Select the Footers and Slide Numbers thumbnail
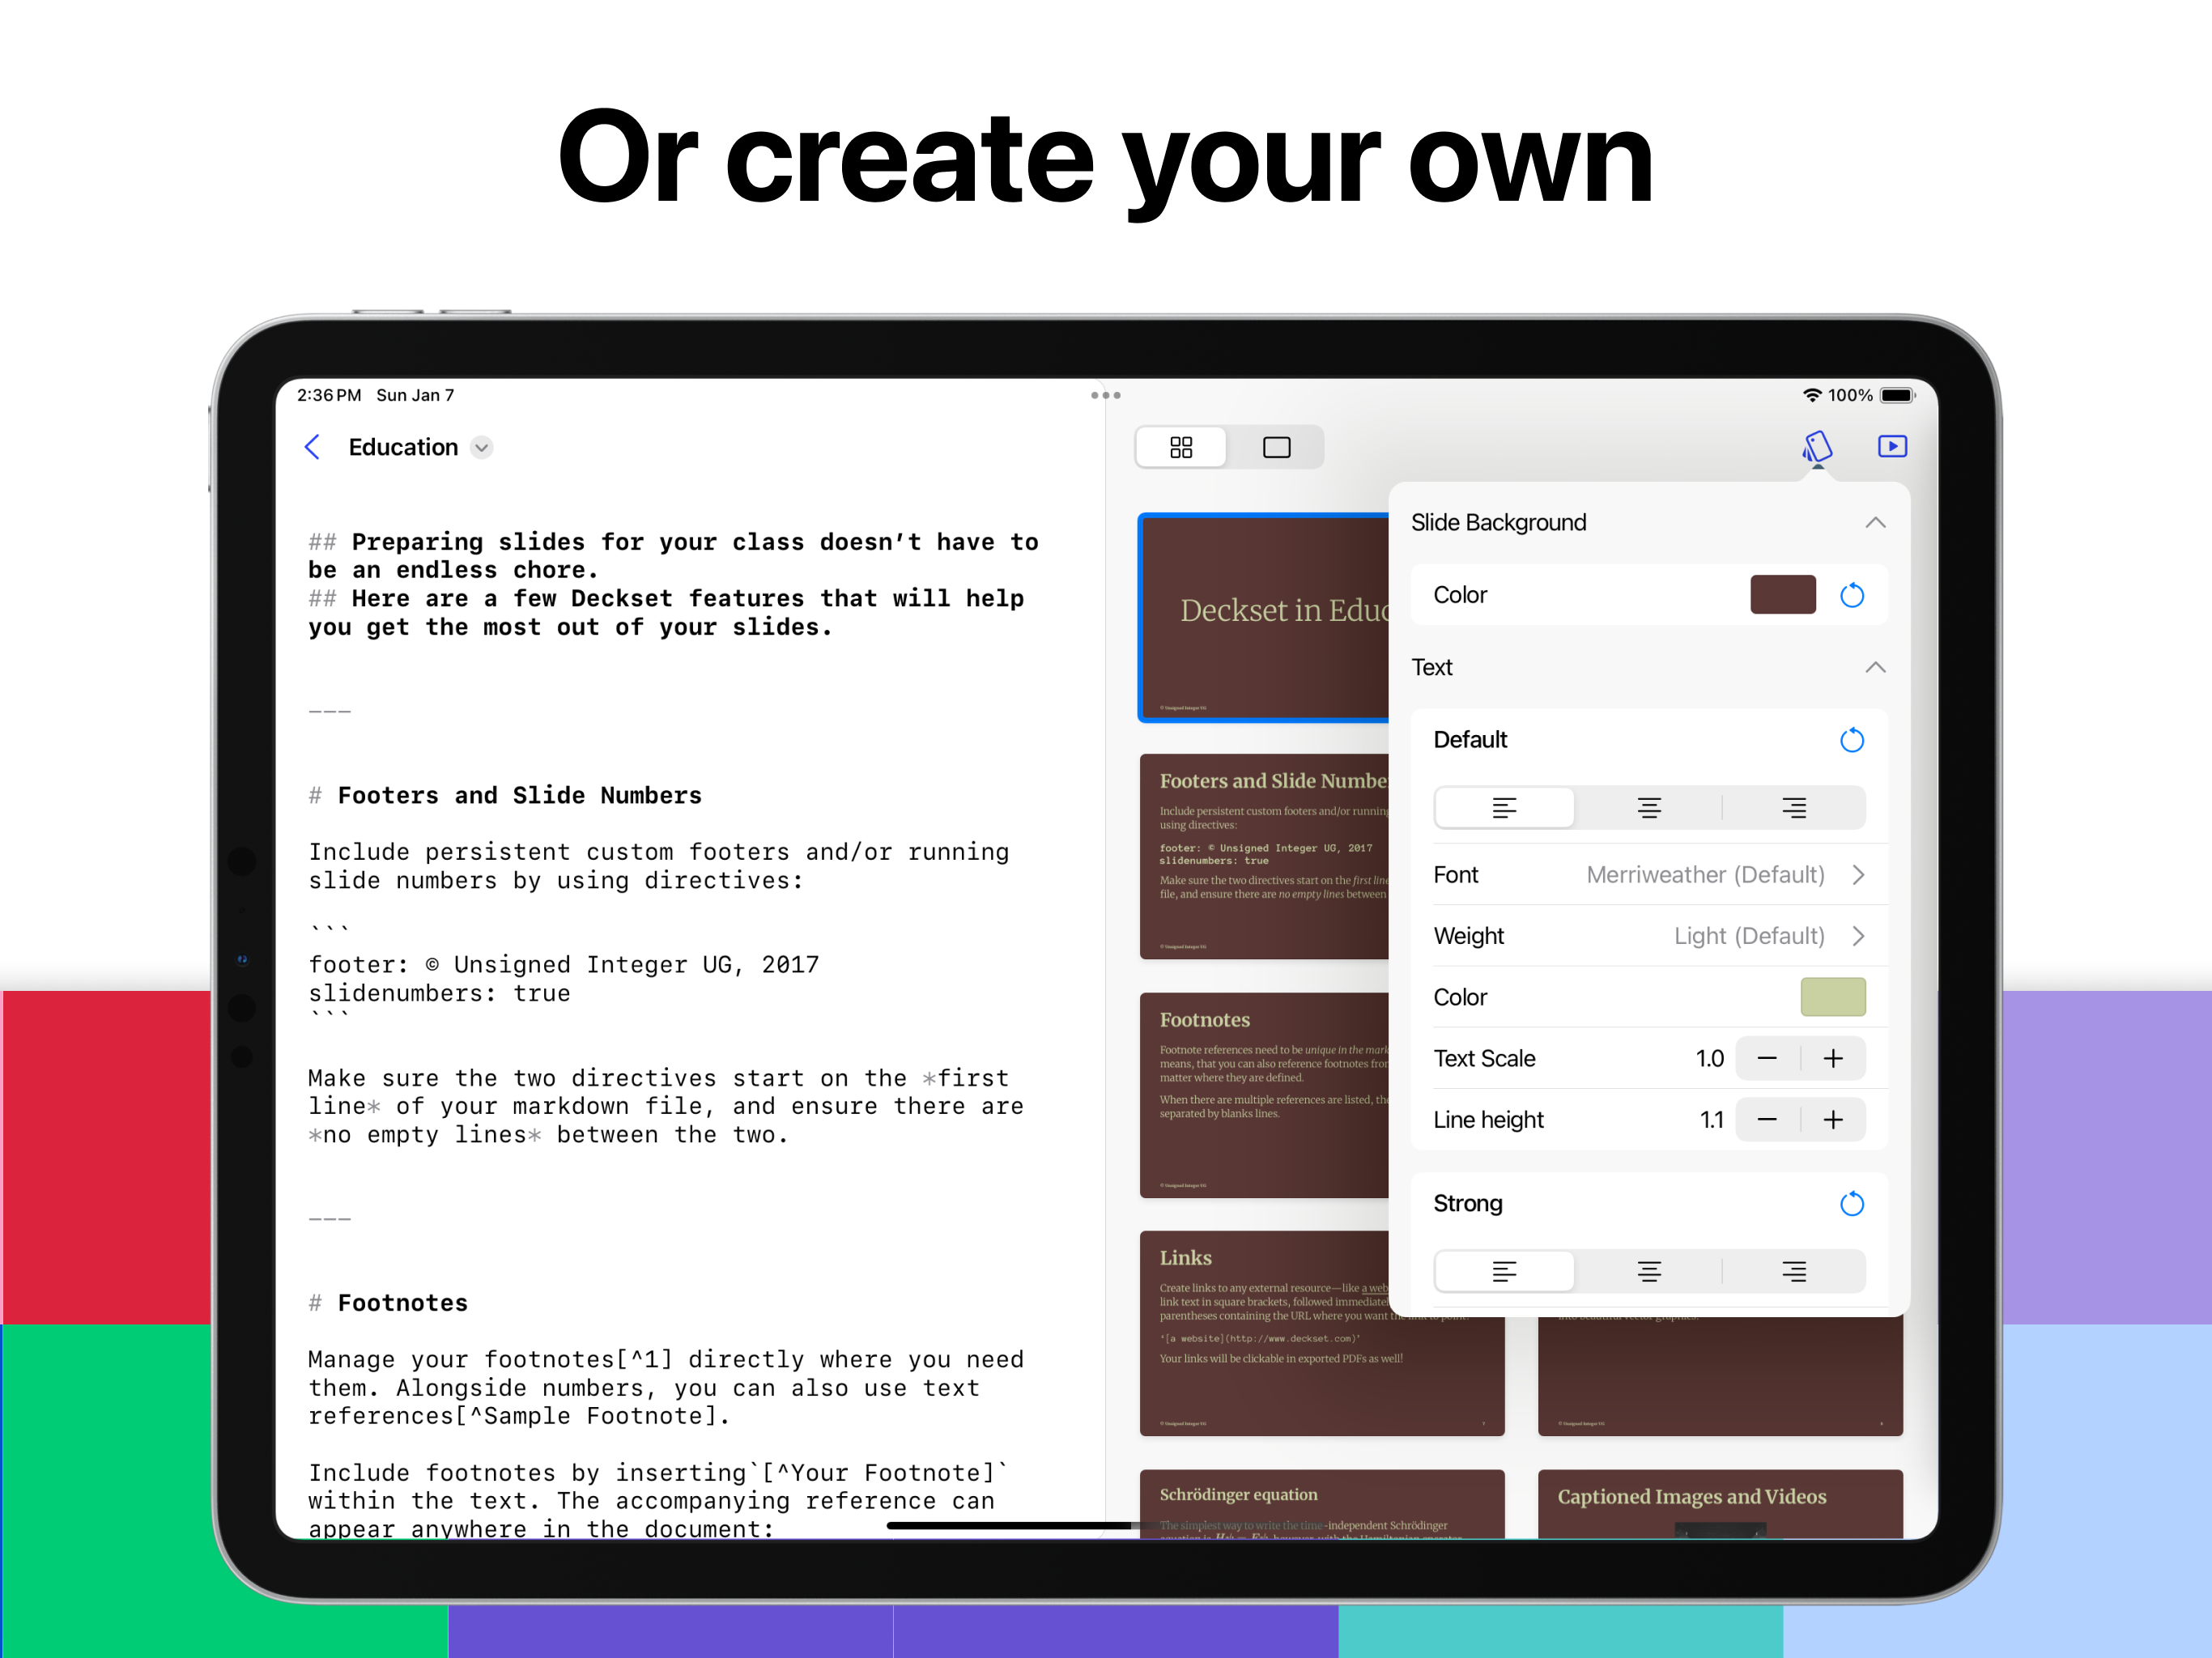The width and height of the screenshot is (2212, 1658). [1264, 856]
